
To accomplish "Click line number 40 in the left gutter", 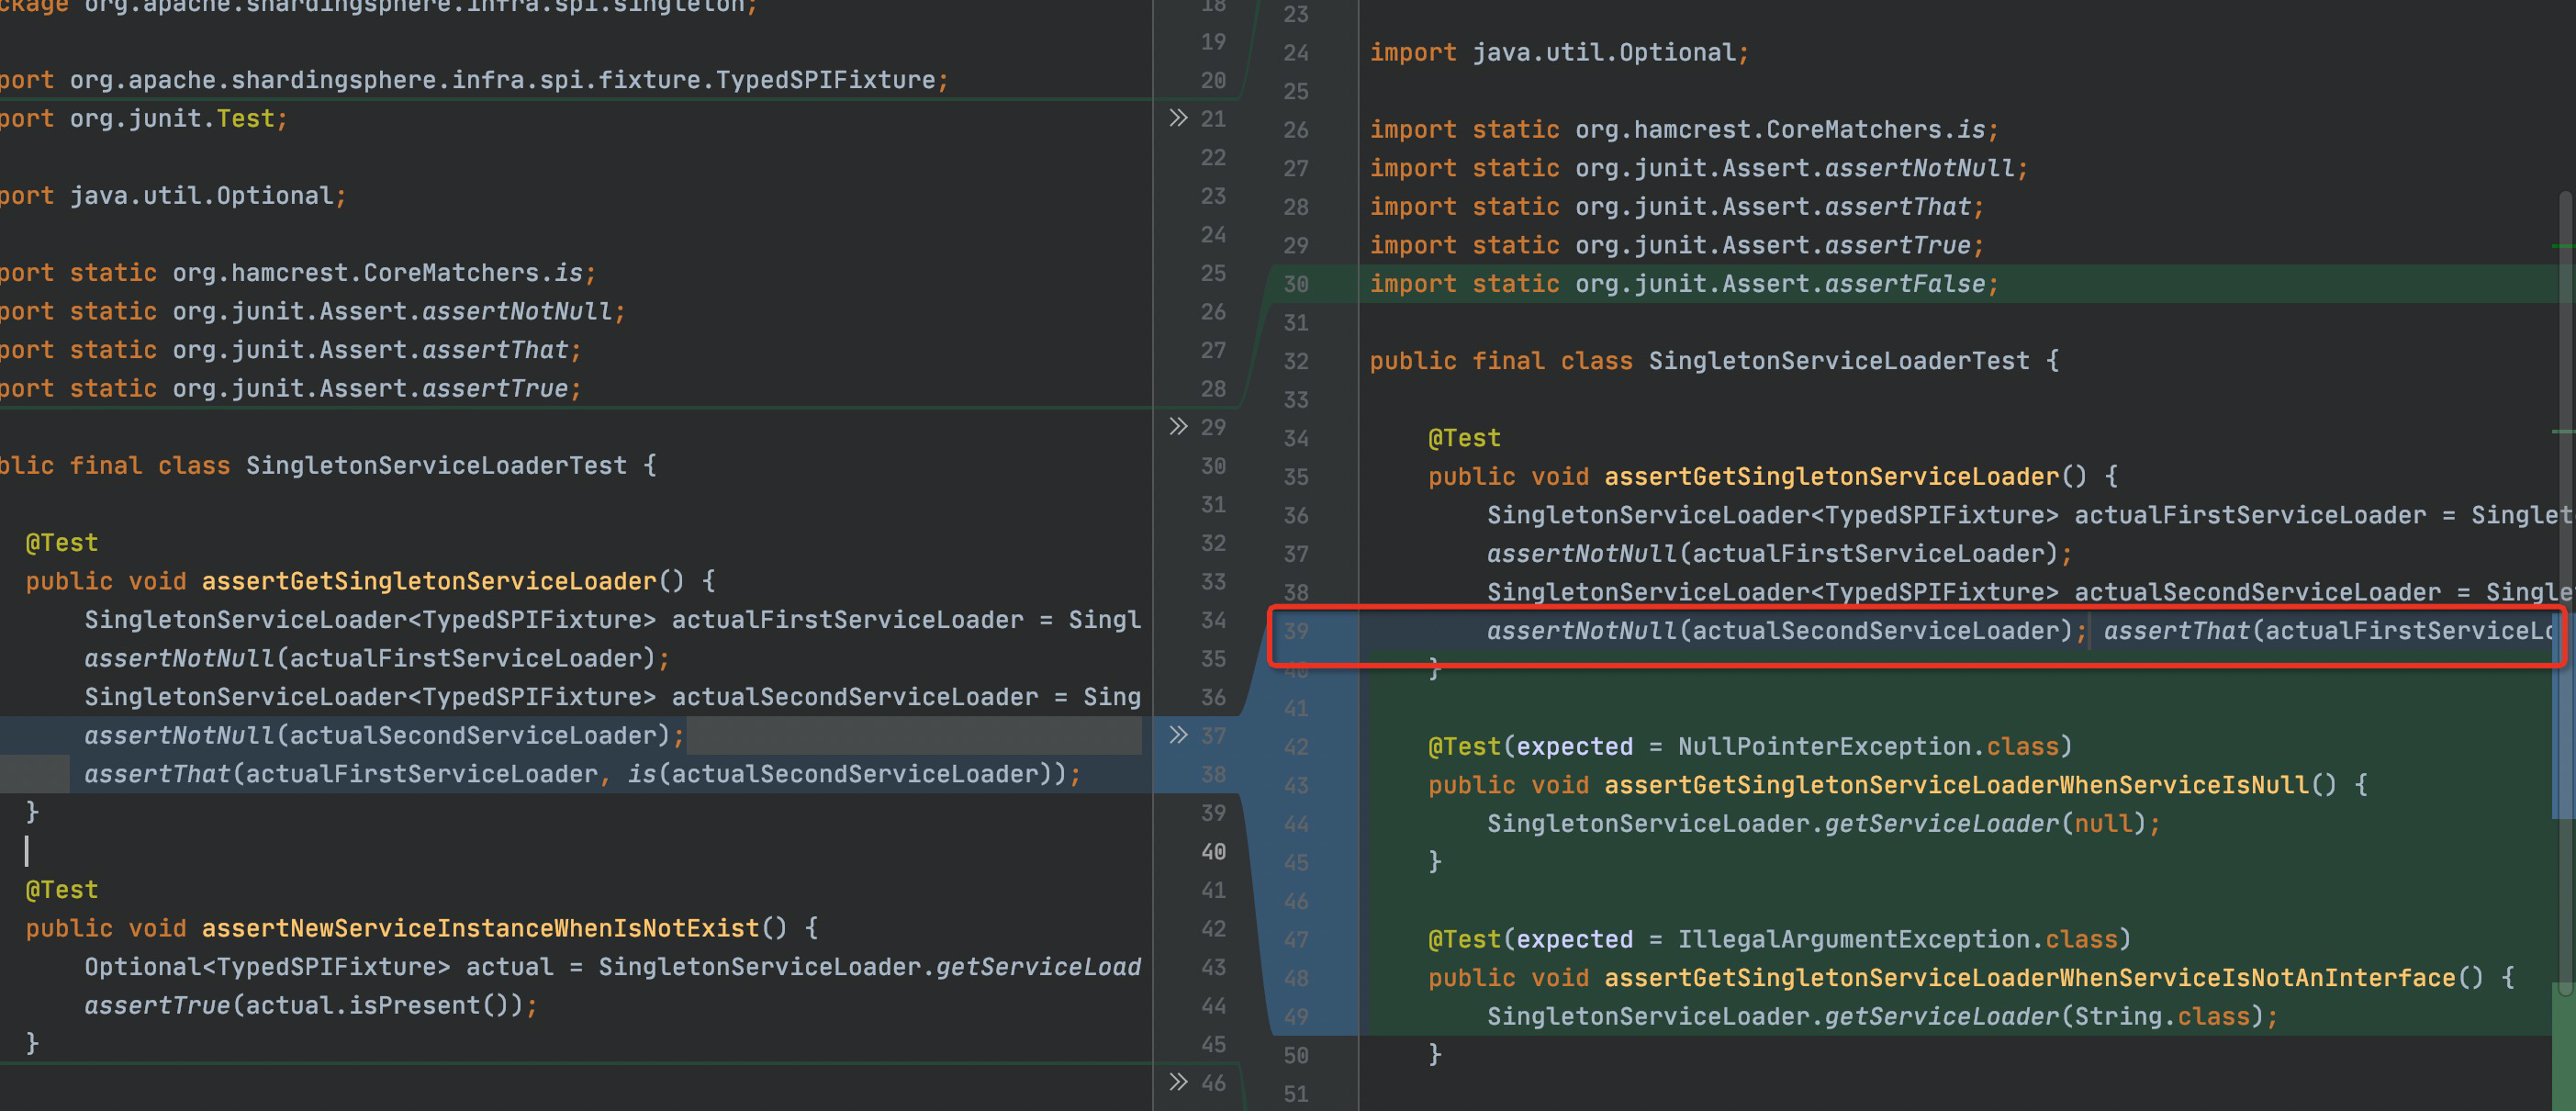I will (x=1213, y=852).
